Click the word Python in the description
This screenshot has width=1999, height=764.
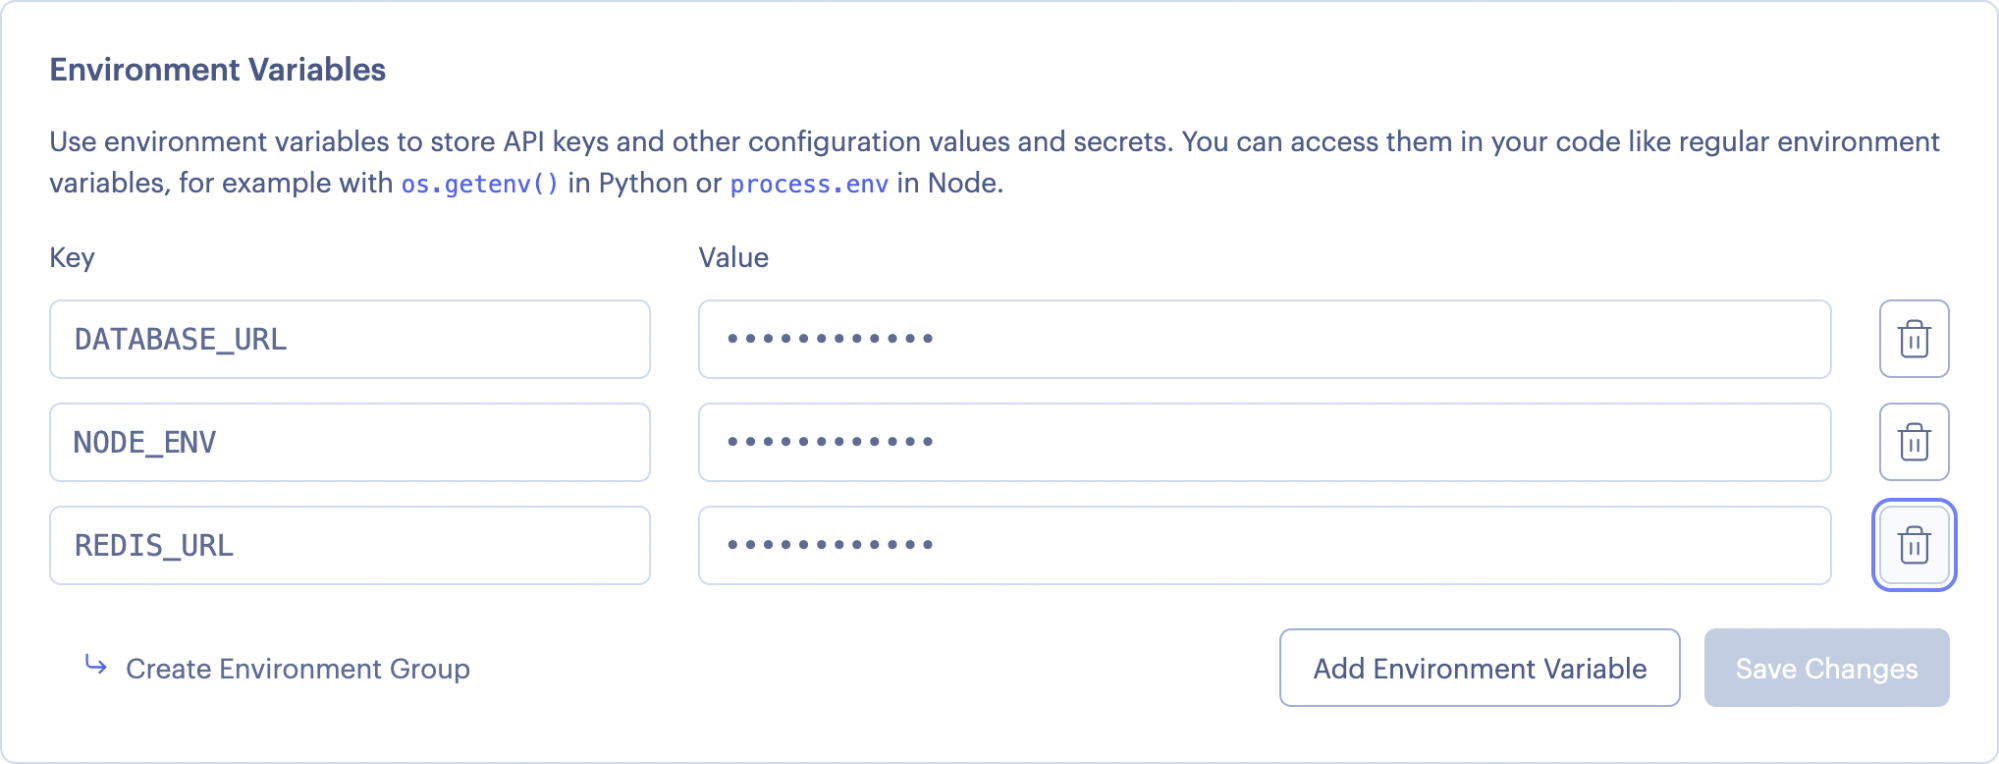(x=643, y=183)
